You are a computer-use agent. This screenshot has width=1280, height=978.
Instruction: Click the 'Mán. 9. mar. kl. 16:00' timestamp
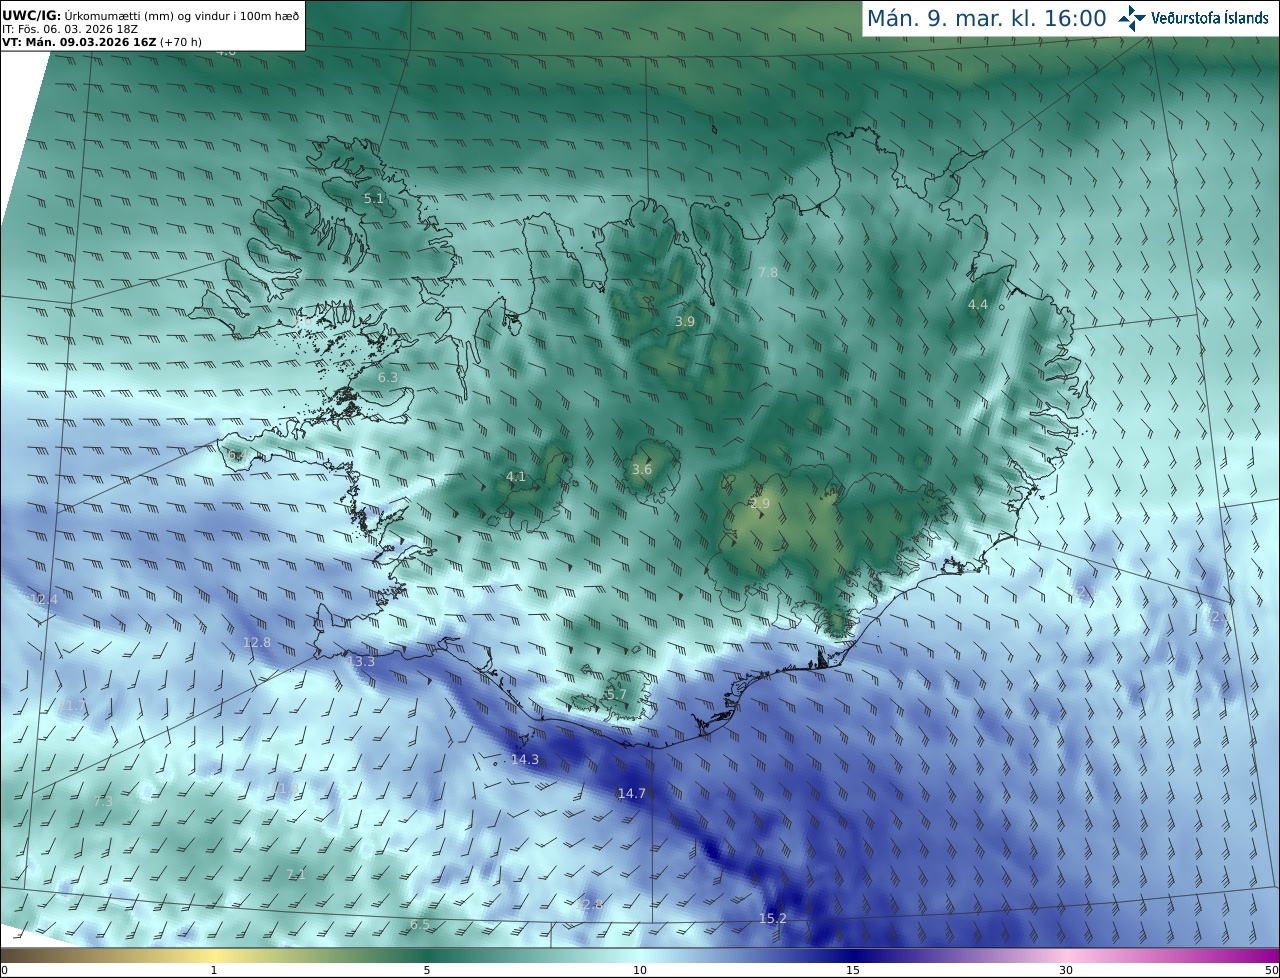coord(986,18)
